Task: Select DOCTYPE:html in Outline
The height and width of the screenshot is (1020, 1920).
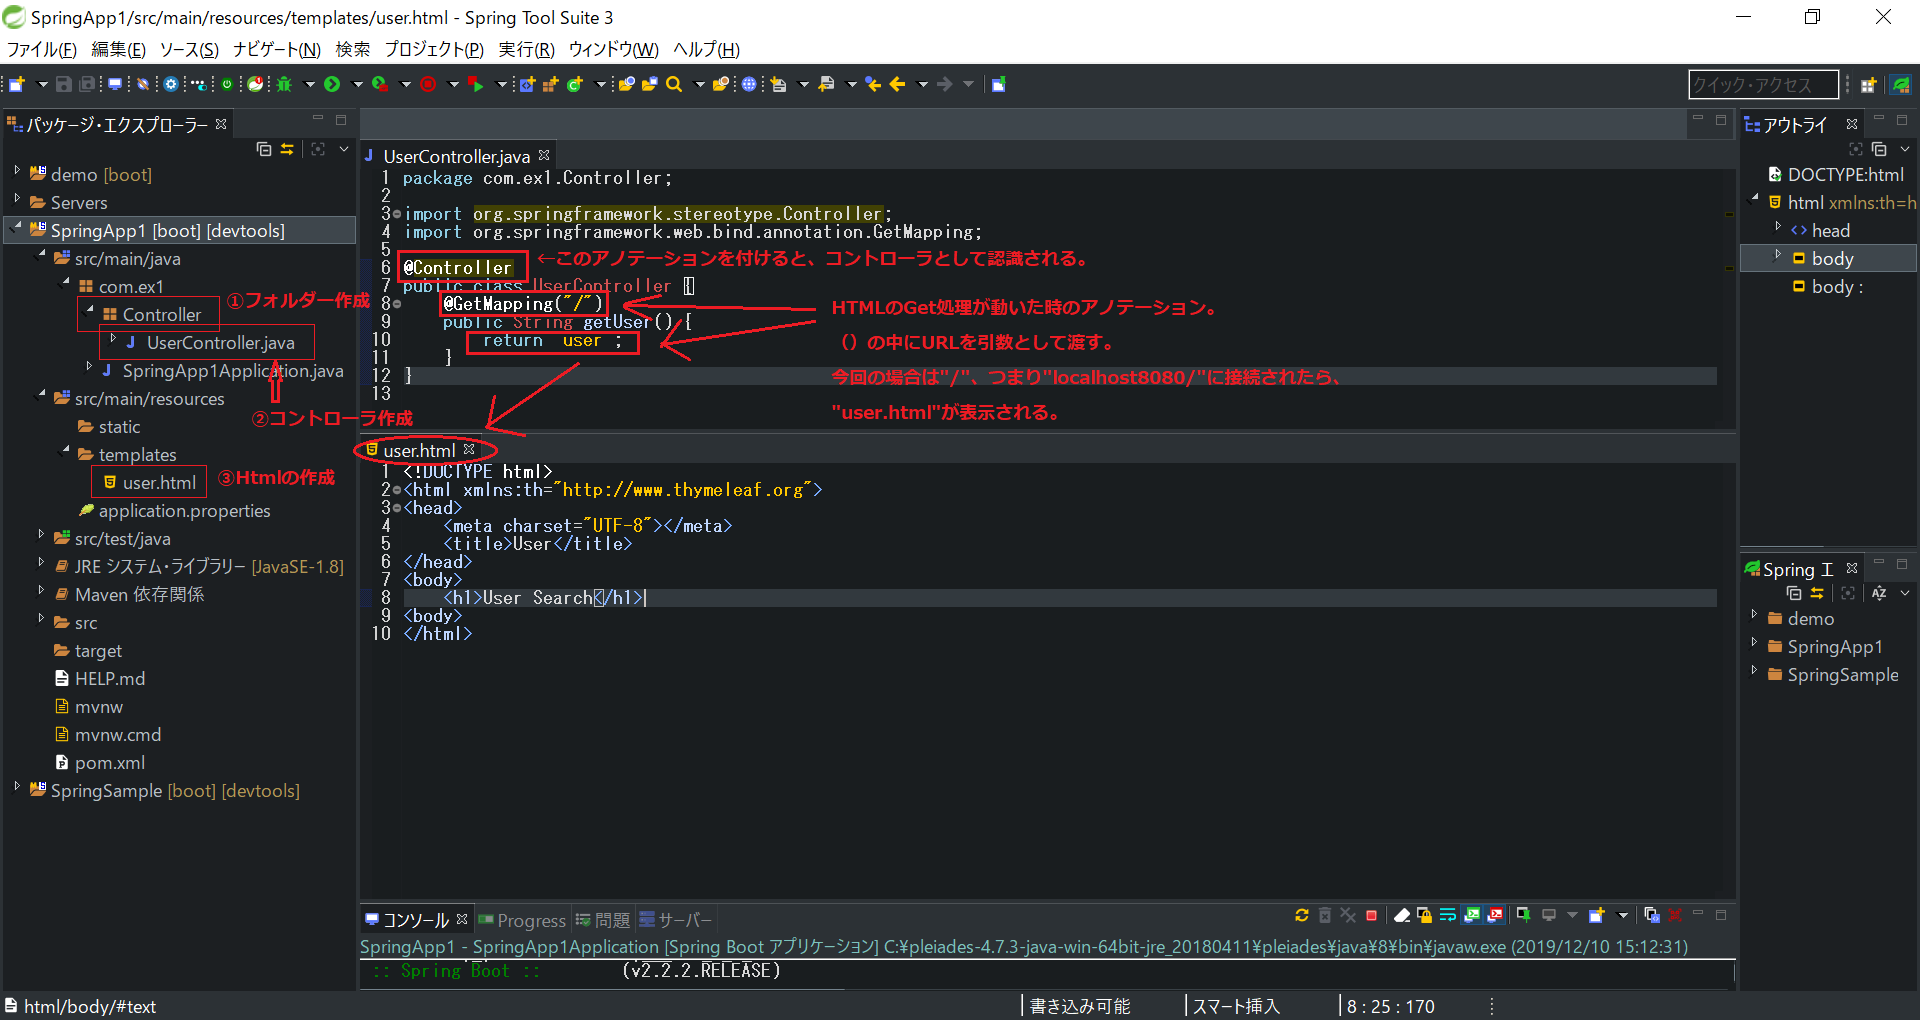Action: [1845, 174]
